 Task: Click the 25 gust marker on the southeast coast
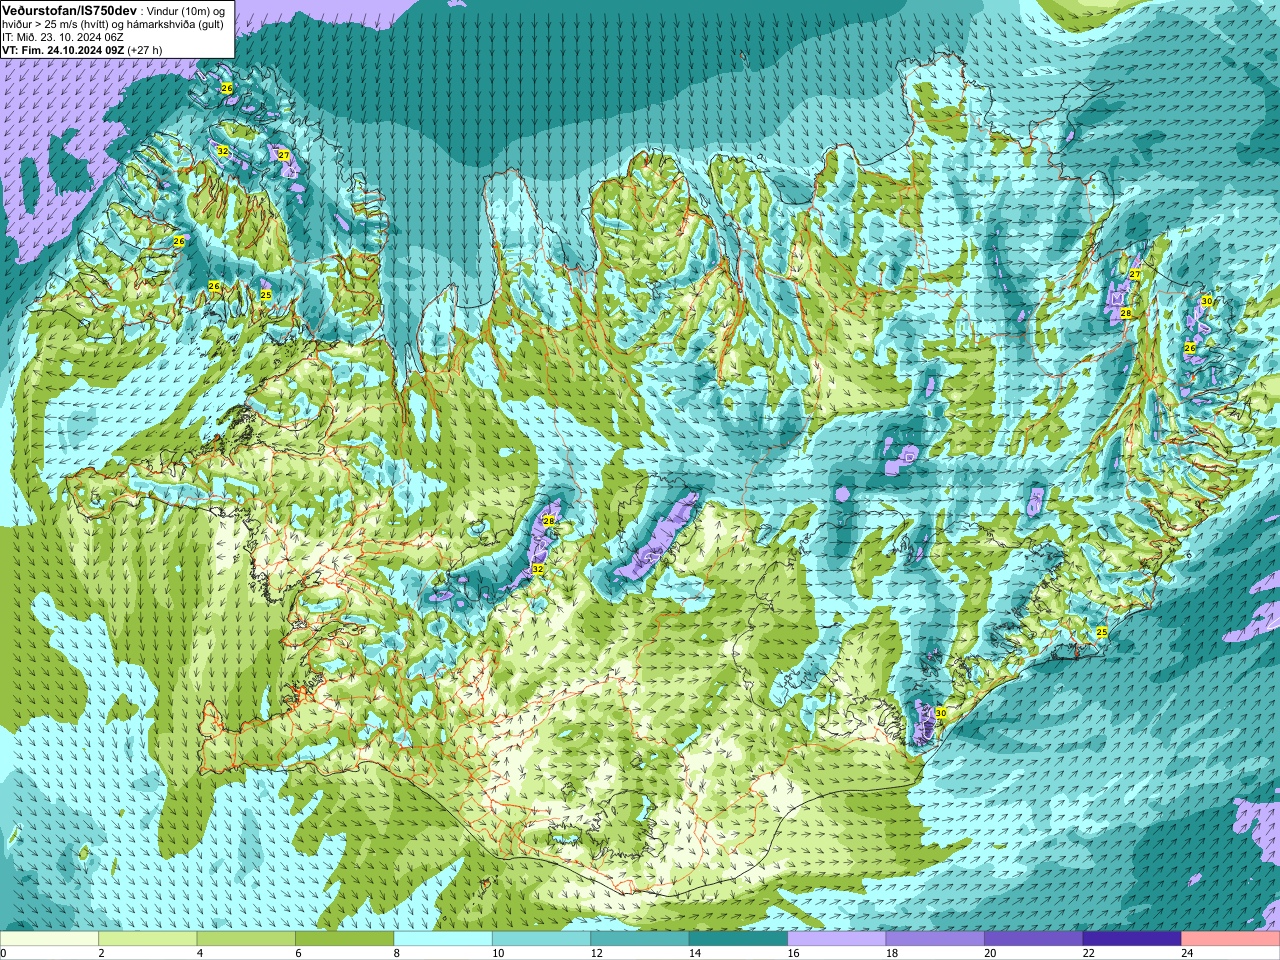[x=1102, y=632]
